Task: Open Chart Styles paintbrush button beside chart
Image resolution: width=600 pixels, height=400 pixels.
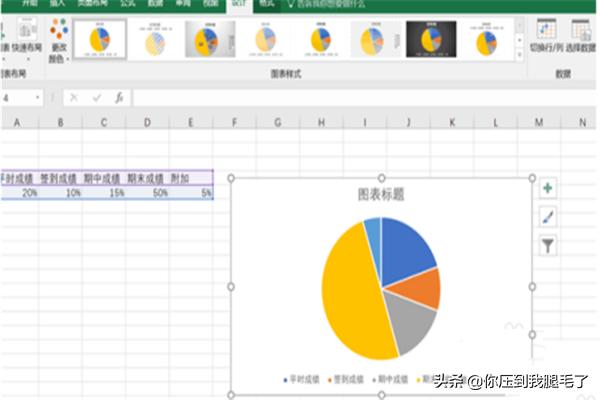Action: click(548, 217)
